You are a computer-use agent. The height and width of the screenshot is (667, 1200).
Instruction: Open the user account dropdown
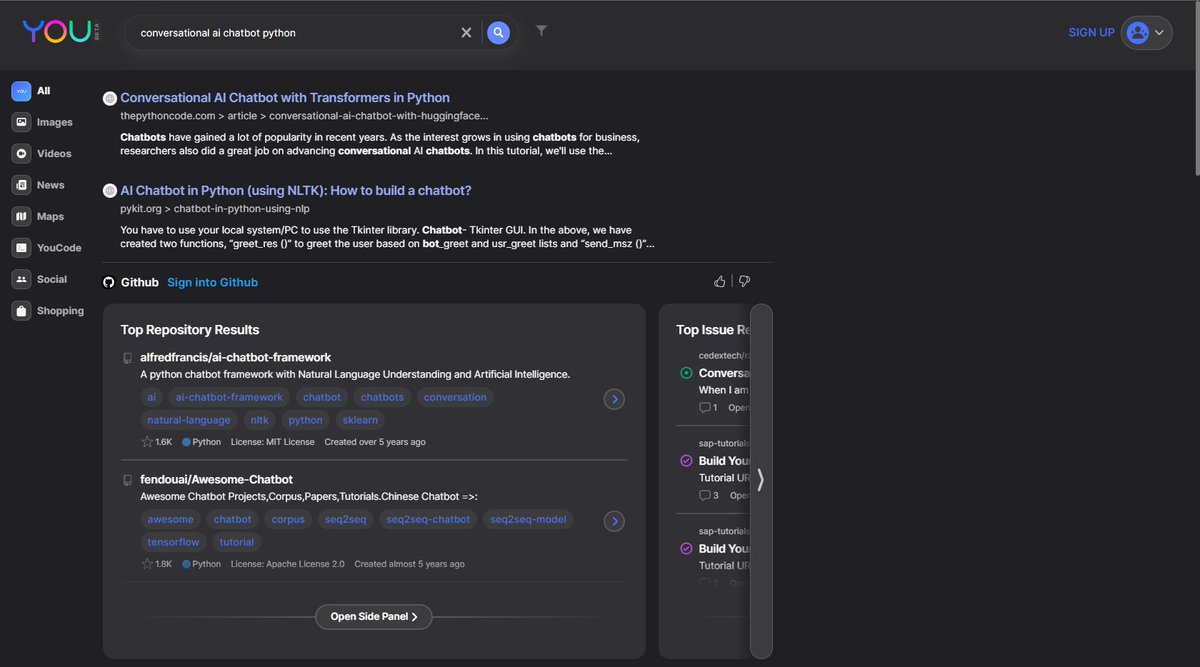pos(1146,33)
